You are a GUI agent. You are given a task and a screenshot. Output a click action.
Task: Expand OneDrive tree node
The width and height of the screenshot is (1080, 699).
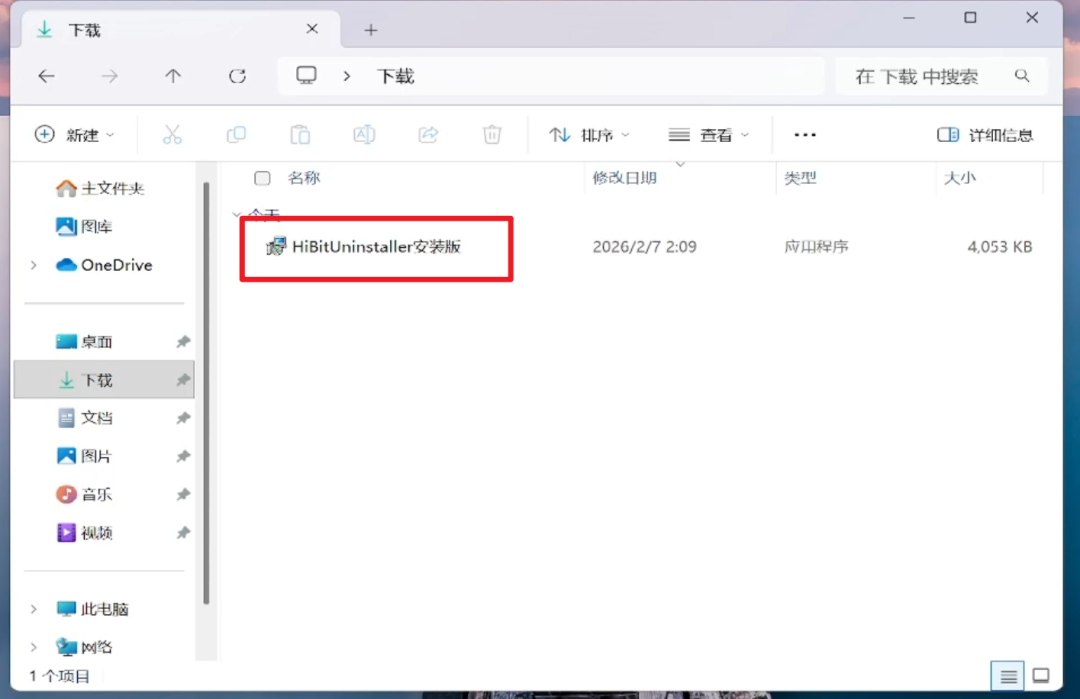(33, 265)
